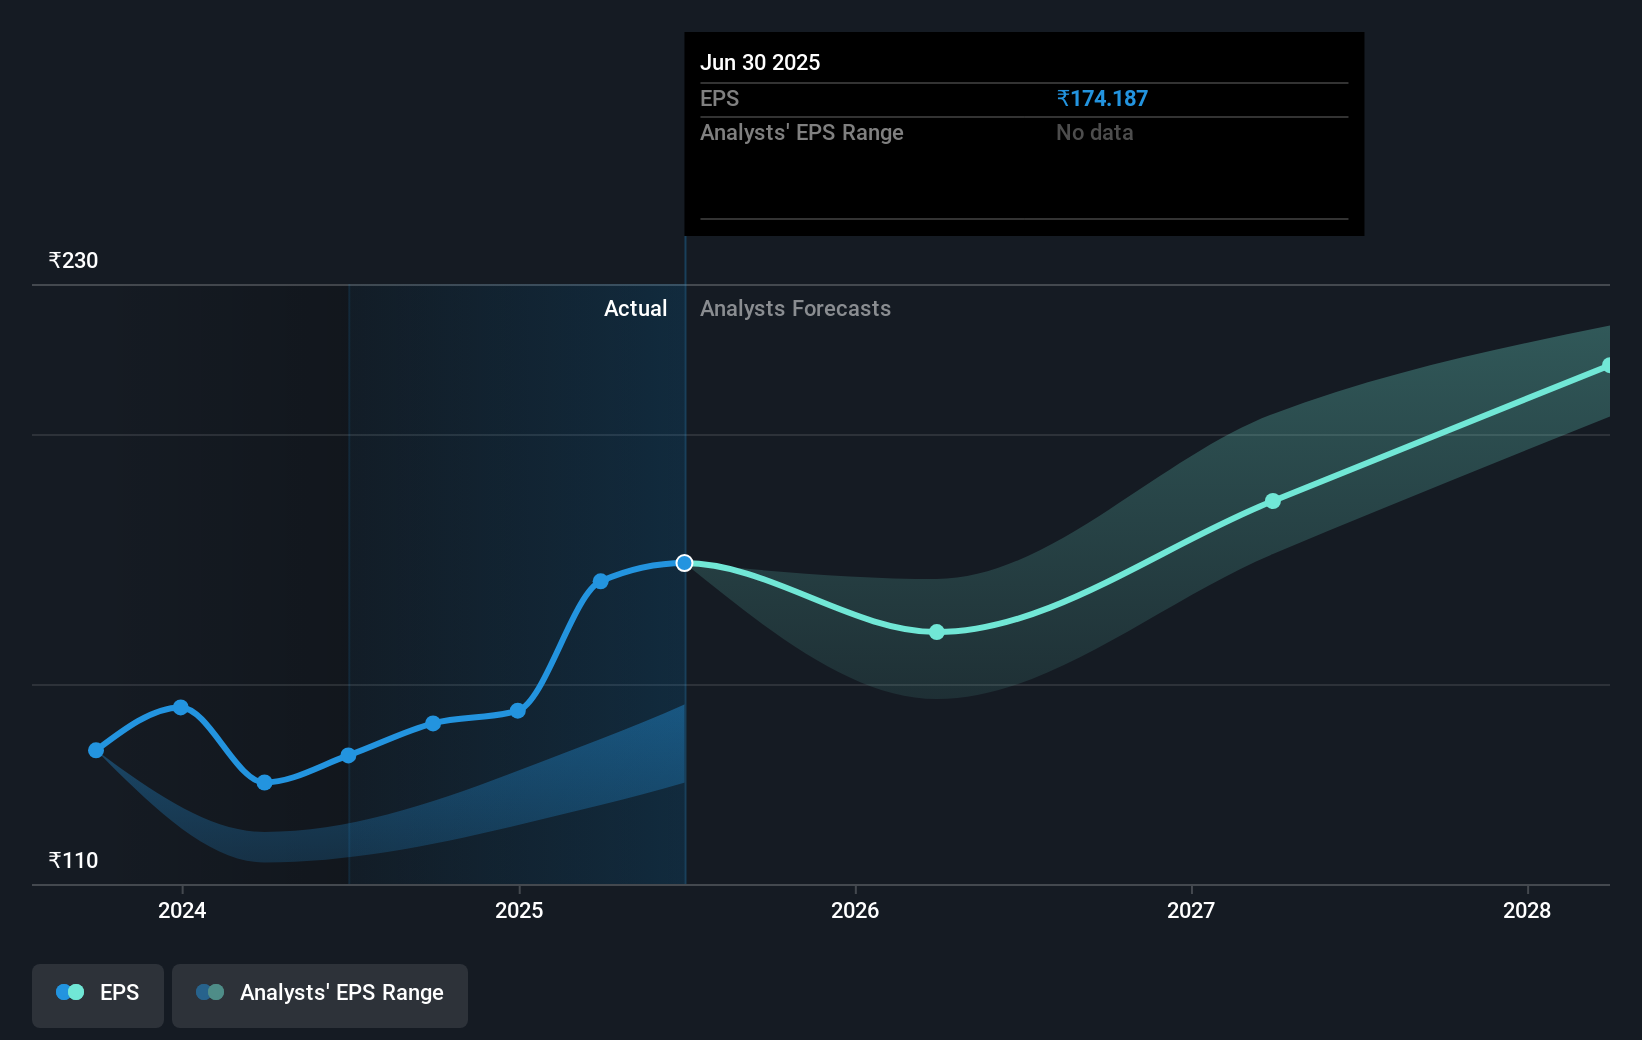1642x1040 pixels.
Task: Open the Jun 30 2025 tooltip header
Action: (761, 62)
